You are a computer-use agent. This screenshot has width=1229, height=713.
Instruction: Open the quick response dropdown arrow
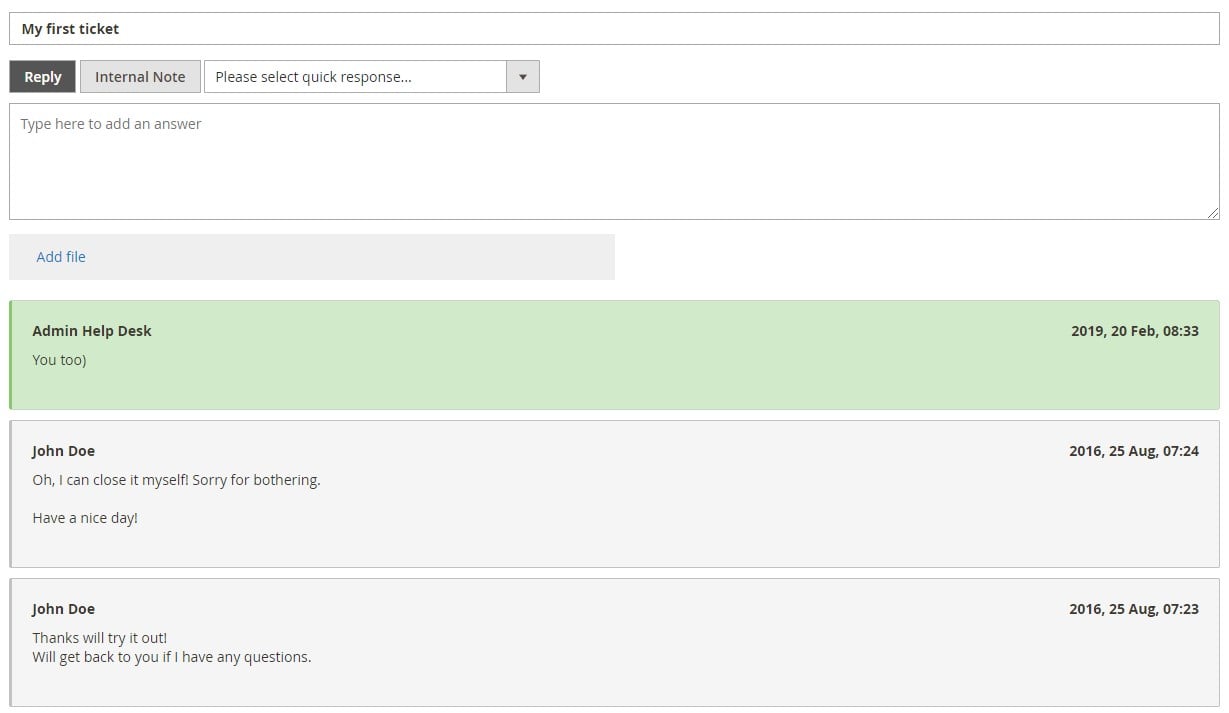522,77
